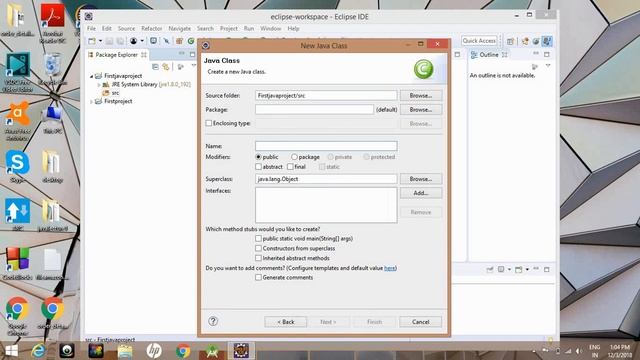The image size is (640, 360).
Task: Click Collapse All in Package Explorer
Action: 155,67
